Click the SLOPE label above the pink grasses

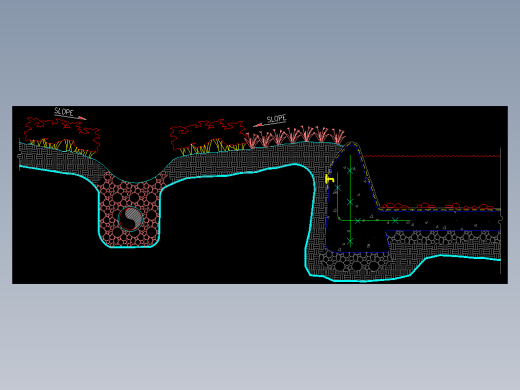(x=276, y=119)
